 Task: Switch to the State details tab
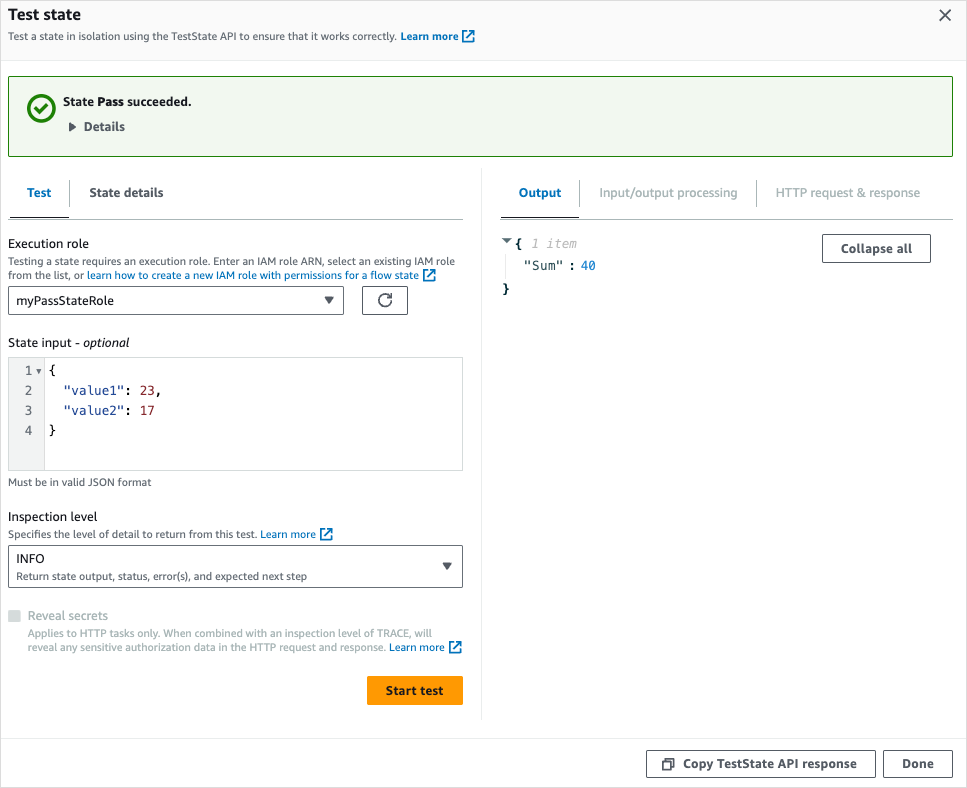[x=125, y=192]
